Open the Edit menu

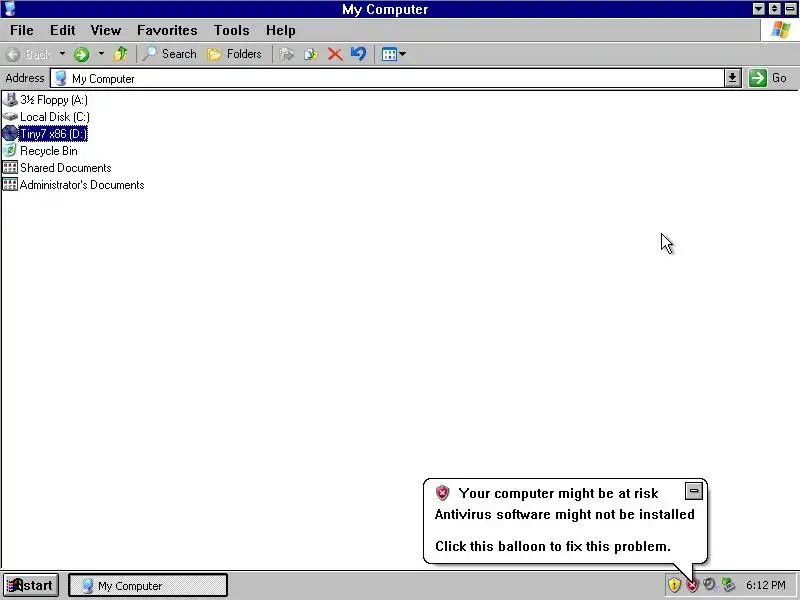pos(63,30)
